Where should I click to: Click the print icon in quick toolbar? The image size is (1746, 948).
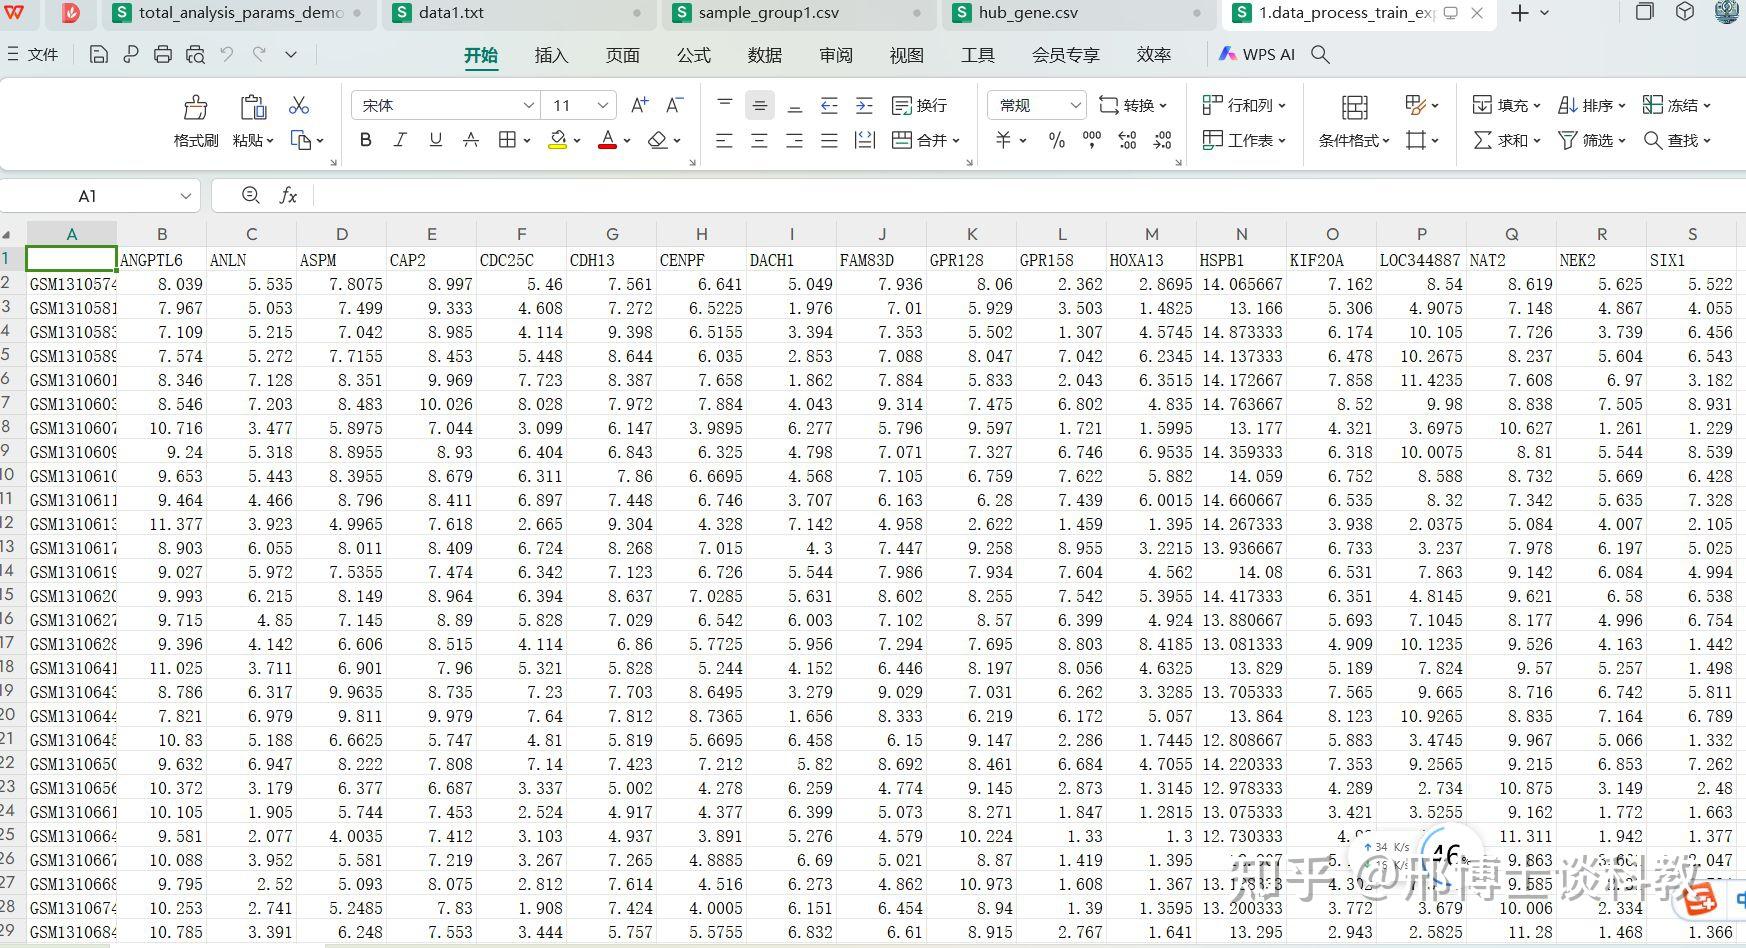click(163, 54)
